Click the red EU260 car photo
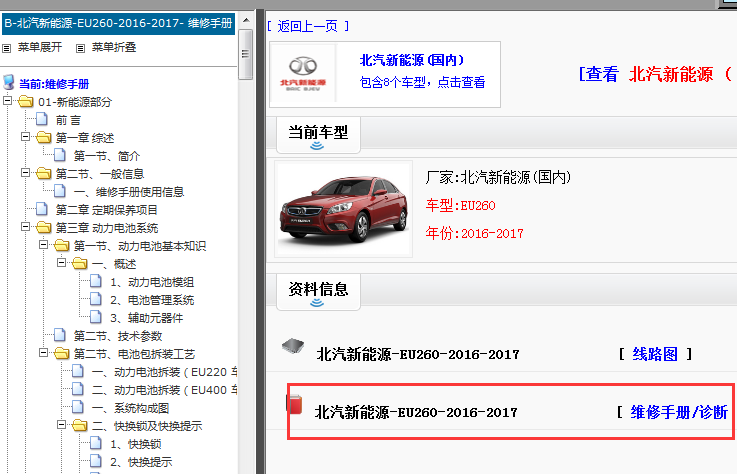737x474 pixels. 344,209
